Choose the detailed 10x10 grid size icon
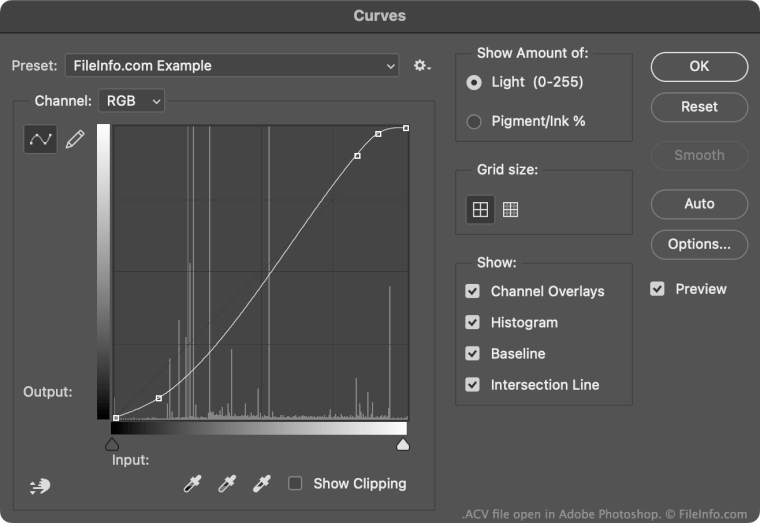 coord(511,209)
